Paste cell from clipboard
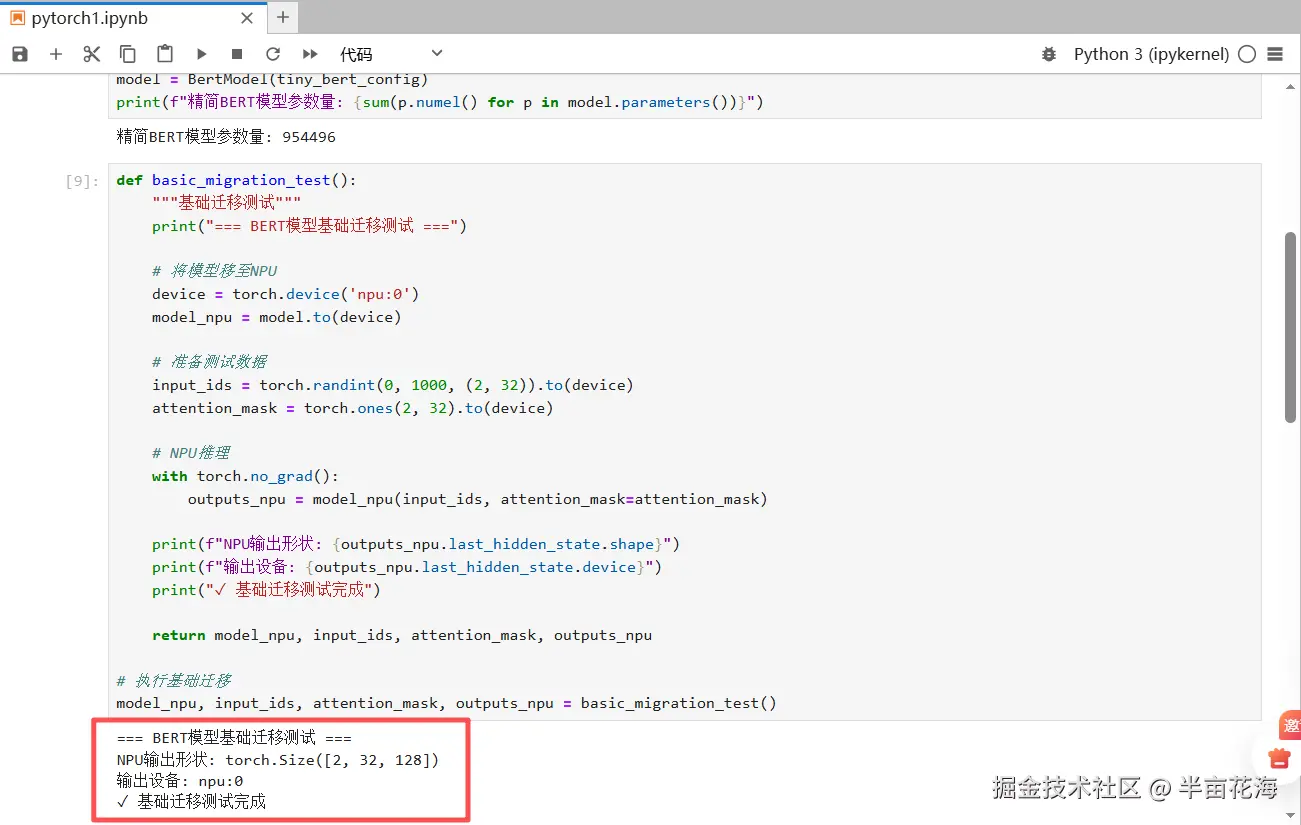Image resolution: width=1301 pixels, height=825 pixels. pos(165,54)
